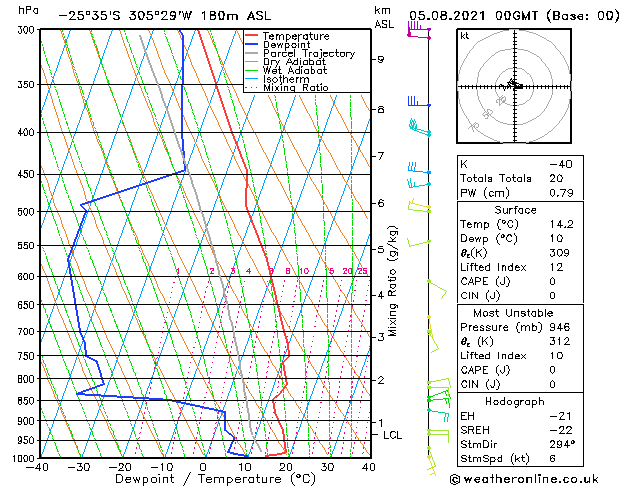Click the '-10' temperature axis tick label

(x=161, y=467)
